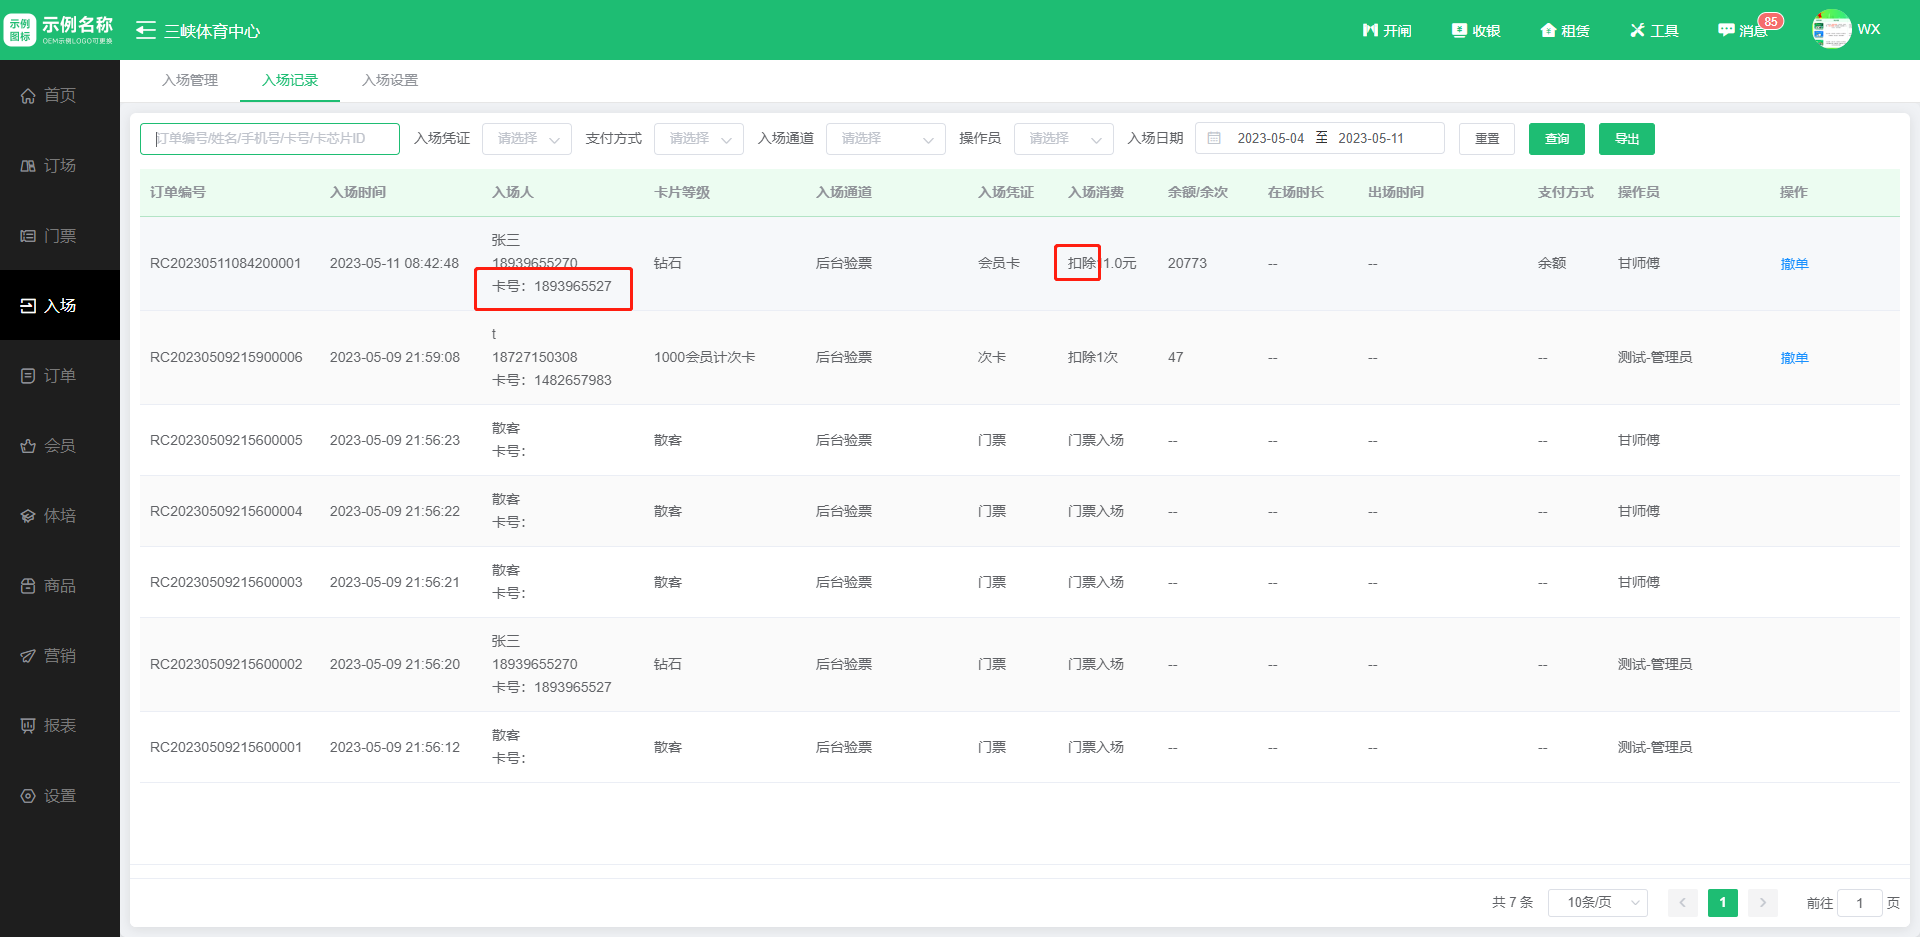1920x937 pixels.
Task: Click the green 查询 search button
Action: pos(1556,139)
